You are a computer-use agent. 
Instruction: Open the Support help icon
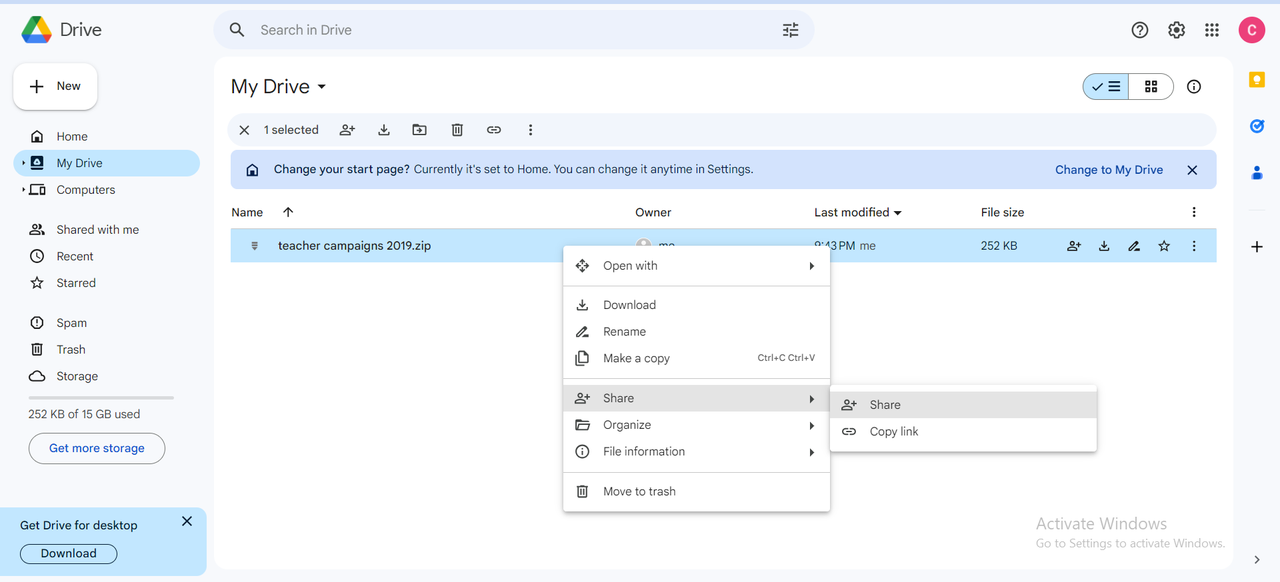point(1140,30)
